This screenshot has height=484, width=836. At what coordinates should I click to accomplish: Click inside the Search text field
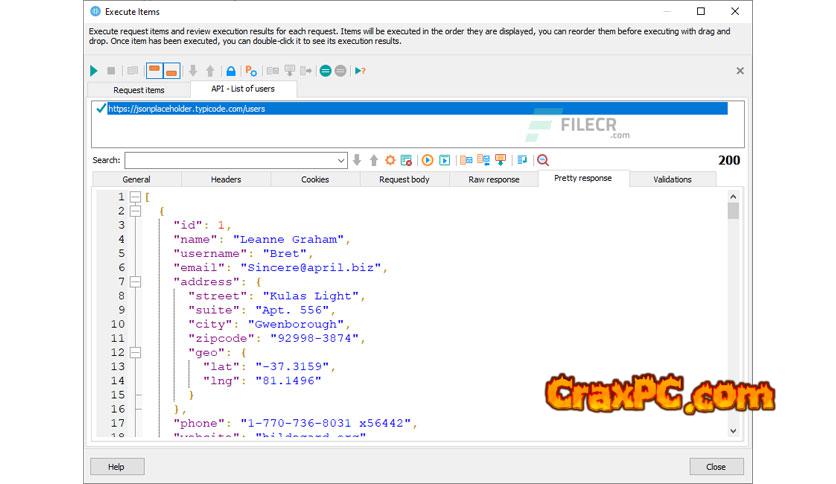[x=230, y=160]
